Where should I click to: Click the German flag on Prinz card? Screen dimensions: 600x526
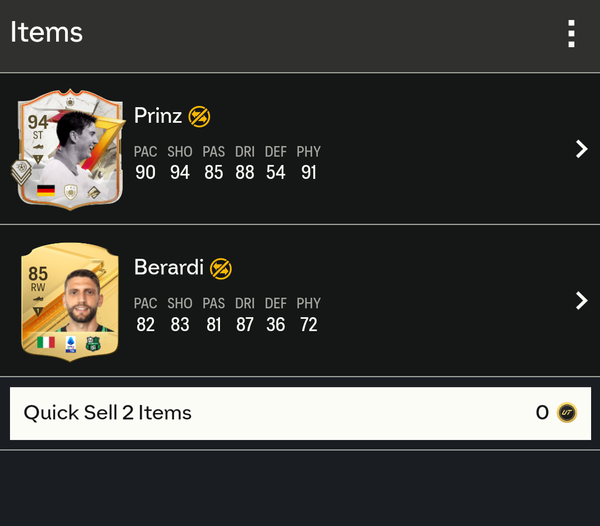point(46,191)
